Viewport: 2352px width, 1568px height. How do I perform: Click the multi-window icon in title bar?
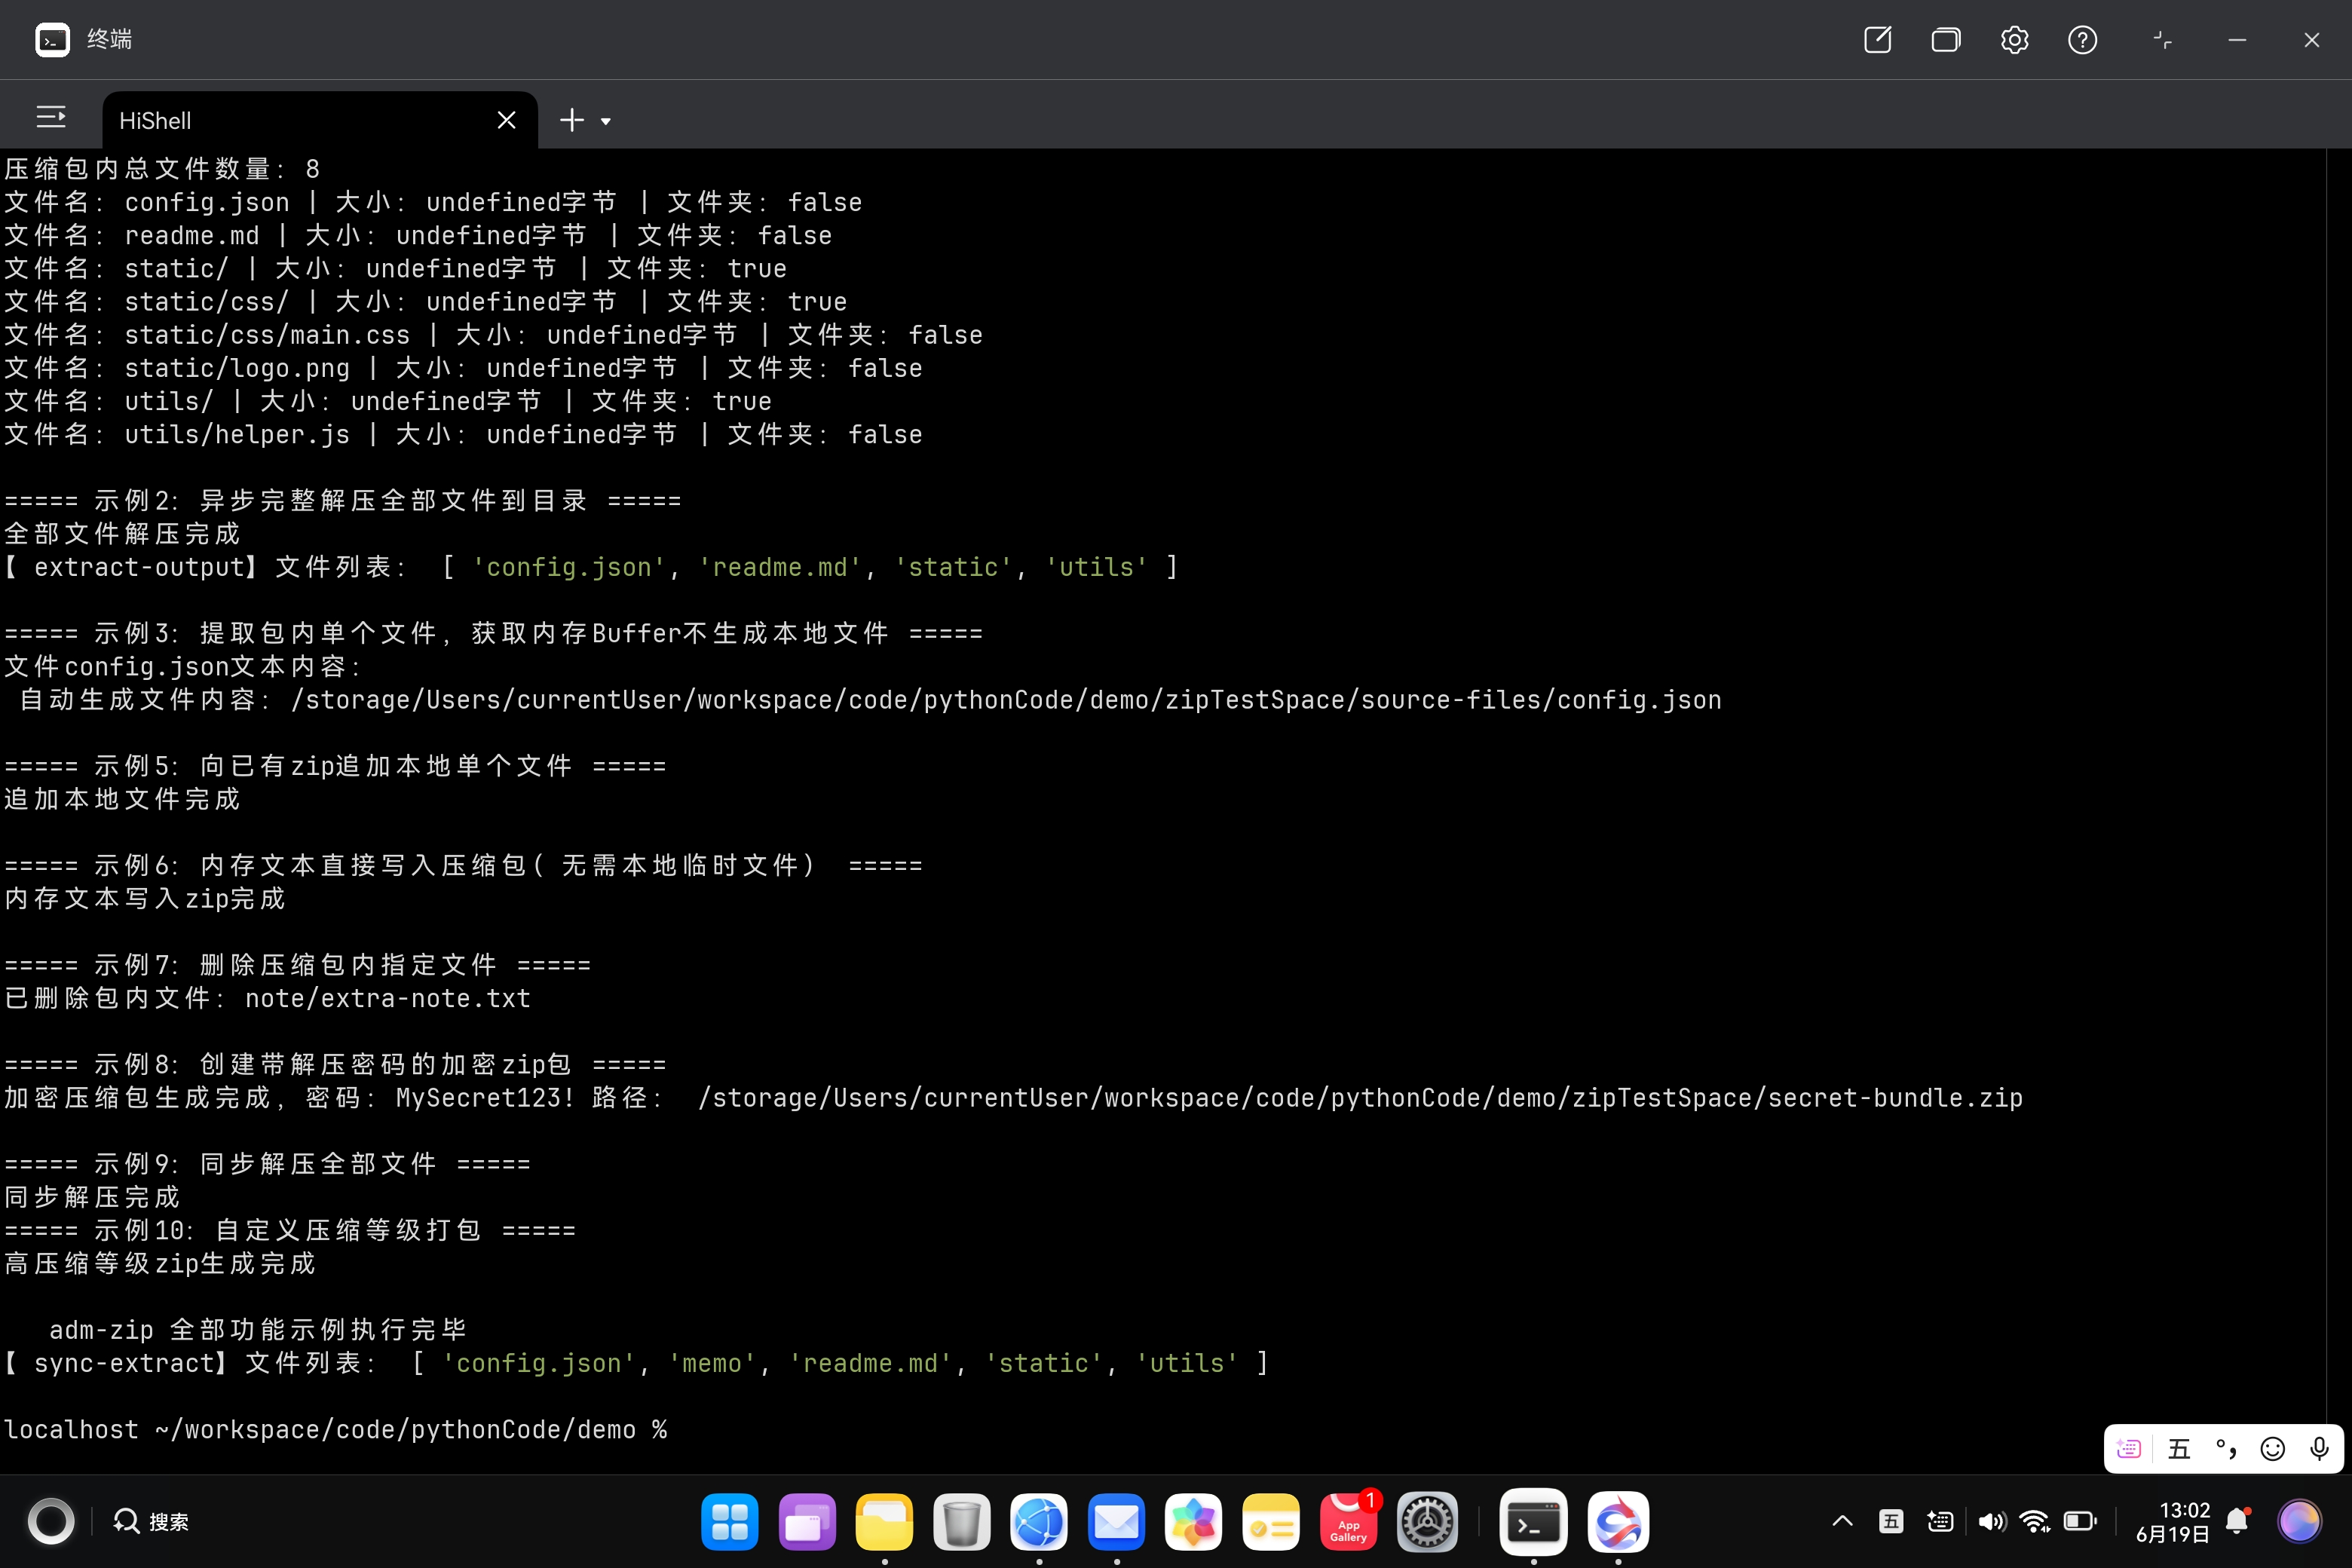[x=1945, y=40]
